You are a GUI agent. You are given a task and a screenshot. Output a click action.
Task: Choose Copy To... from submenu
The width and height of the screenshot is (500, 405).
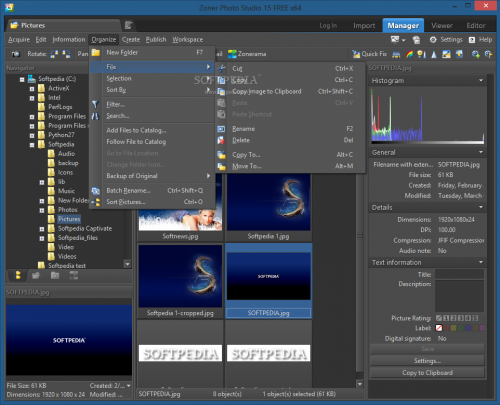tap(290, 155)
